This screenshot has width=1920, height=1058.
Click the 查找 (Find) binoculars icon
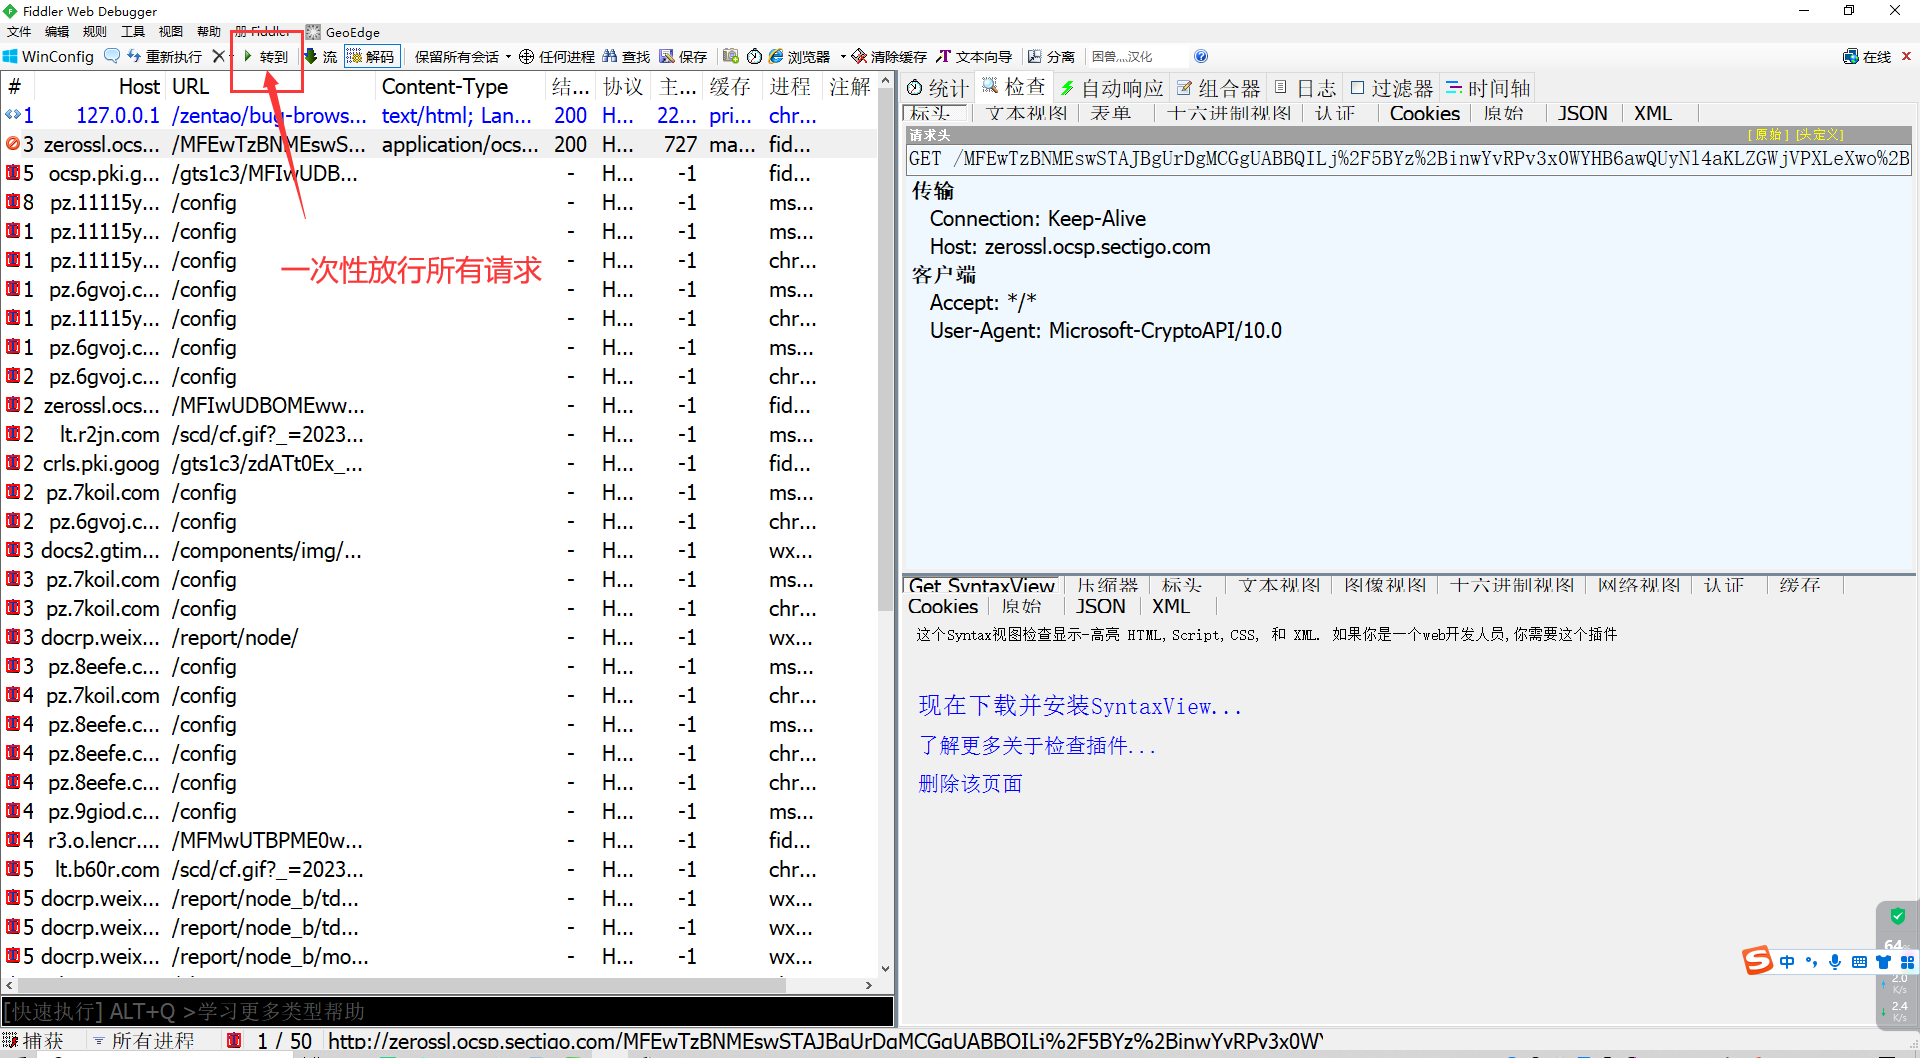pos(626,57)
